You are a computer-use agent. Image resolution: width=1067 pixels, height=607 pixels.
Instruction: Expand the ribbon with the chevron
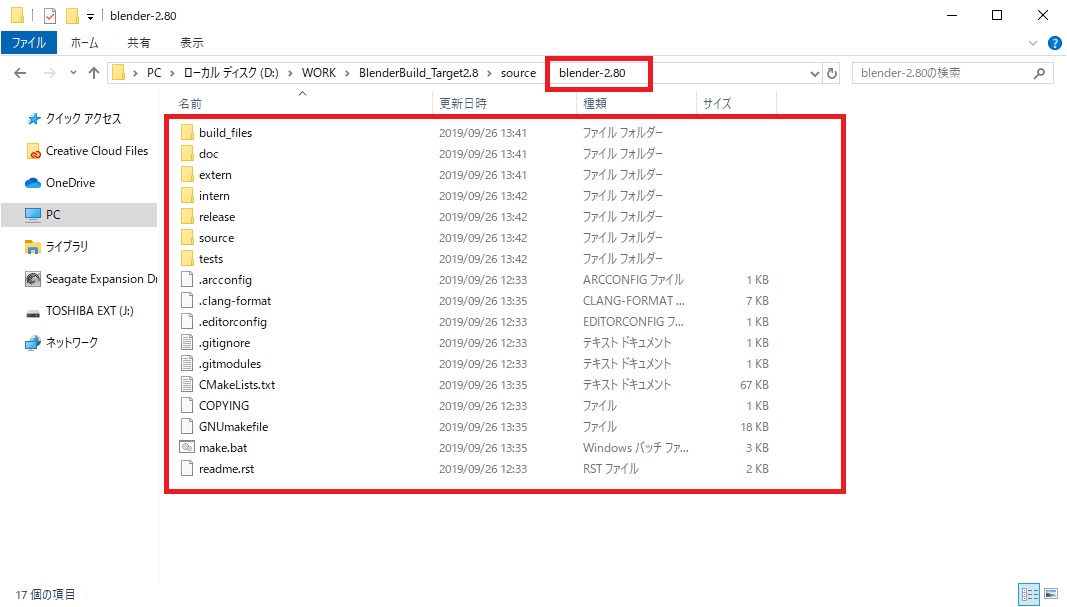pyautogui.click(x=1033, y=43)
